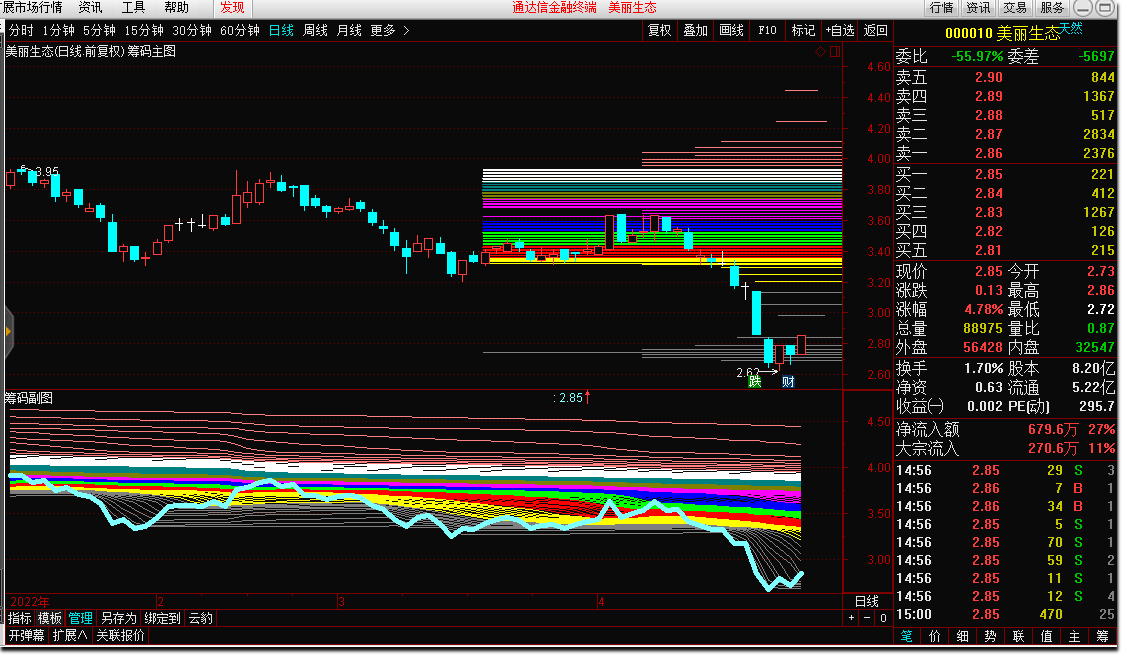Click the 跌 marker under the candlesticks
The image size is (1123, 655).
point(754,382)
